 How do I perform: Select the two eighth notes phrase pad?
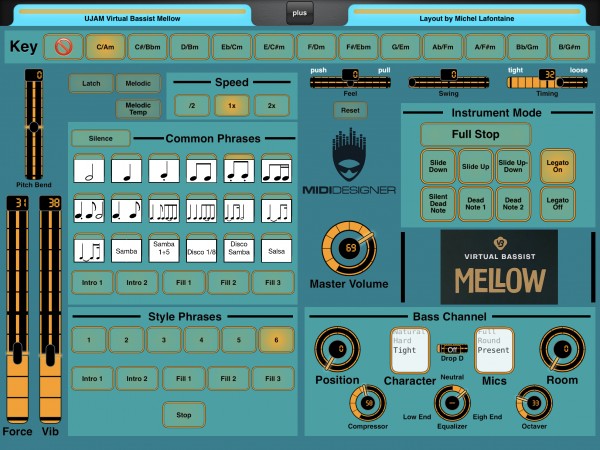pos(201,168)
